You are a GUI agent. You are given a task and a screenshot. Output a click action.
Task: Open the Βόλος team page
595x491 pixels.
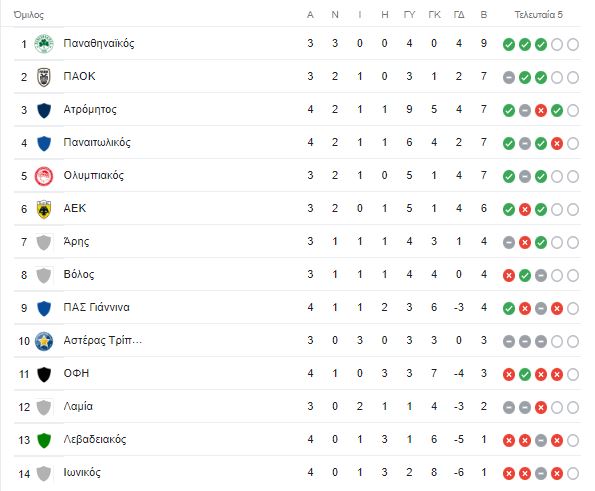(x=79, y=274)
